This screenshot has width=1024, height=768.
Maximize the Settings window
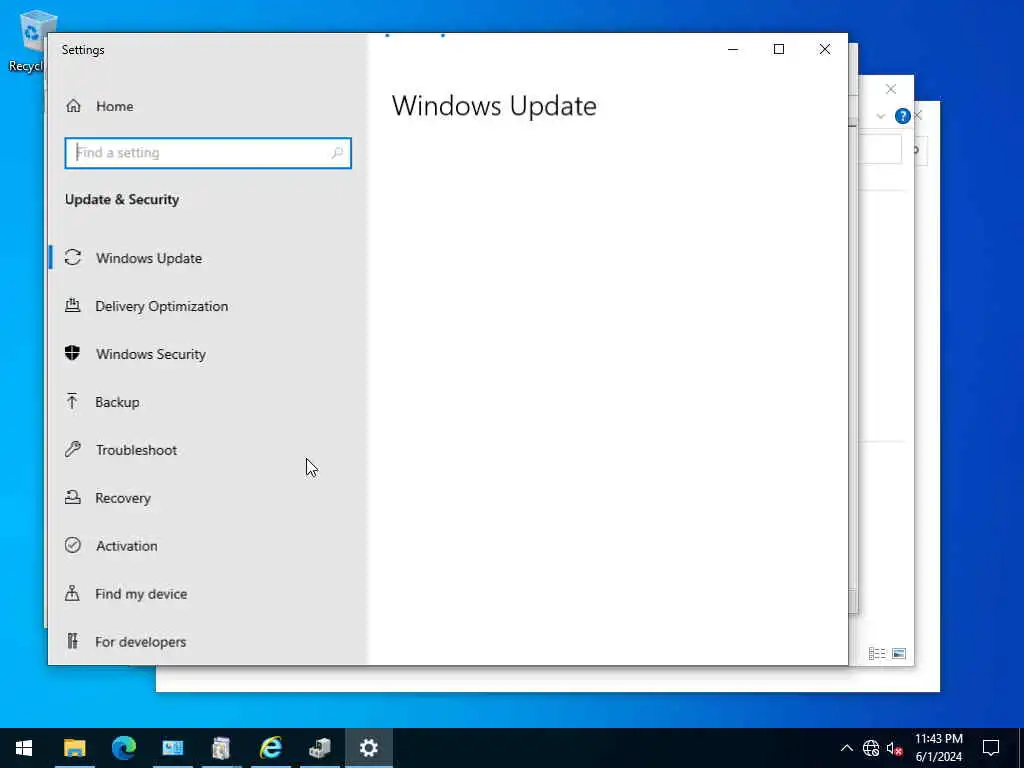(x=779, y=50)
